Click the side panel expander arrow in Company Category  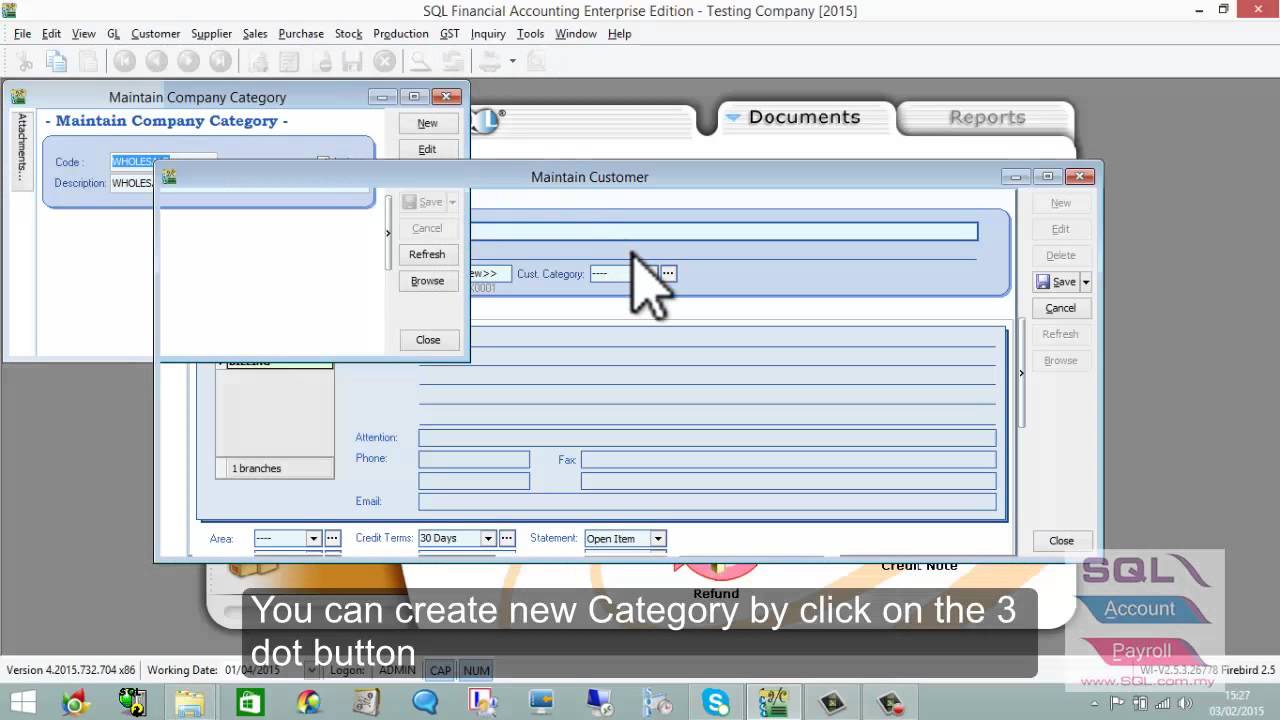click(388, 233)
